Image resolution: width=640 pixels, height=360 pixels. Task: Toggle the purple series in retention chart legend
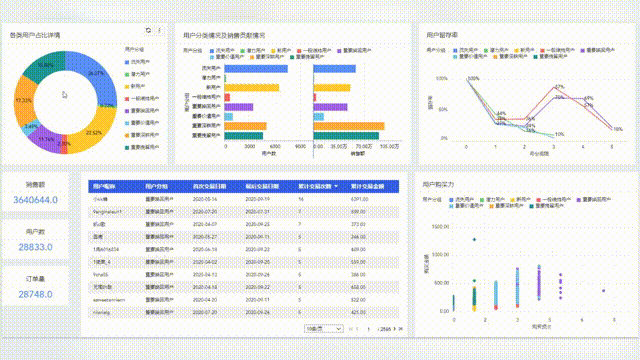pyautogui.click(x=583, y=50)
